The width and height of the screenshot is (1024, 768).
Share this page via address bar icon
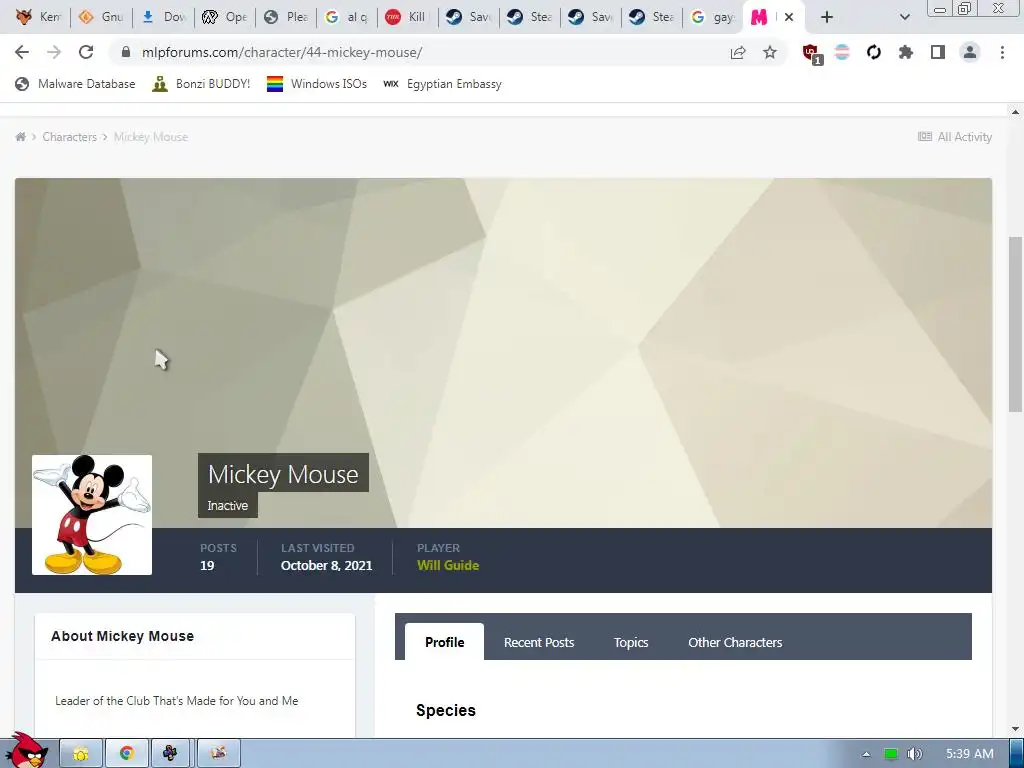coord(738,52)
